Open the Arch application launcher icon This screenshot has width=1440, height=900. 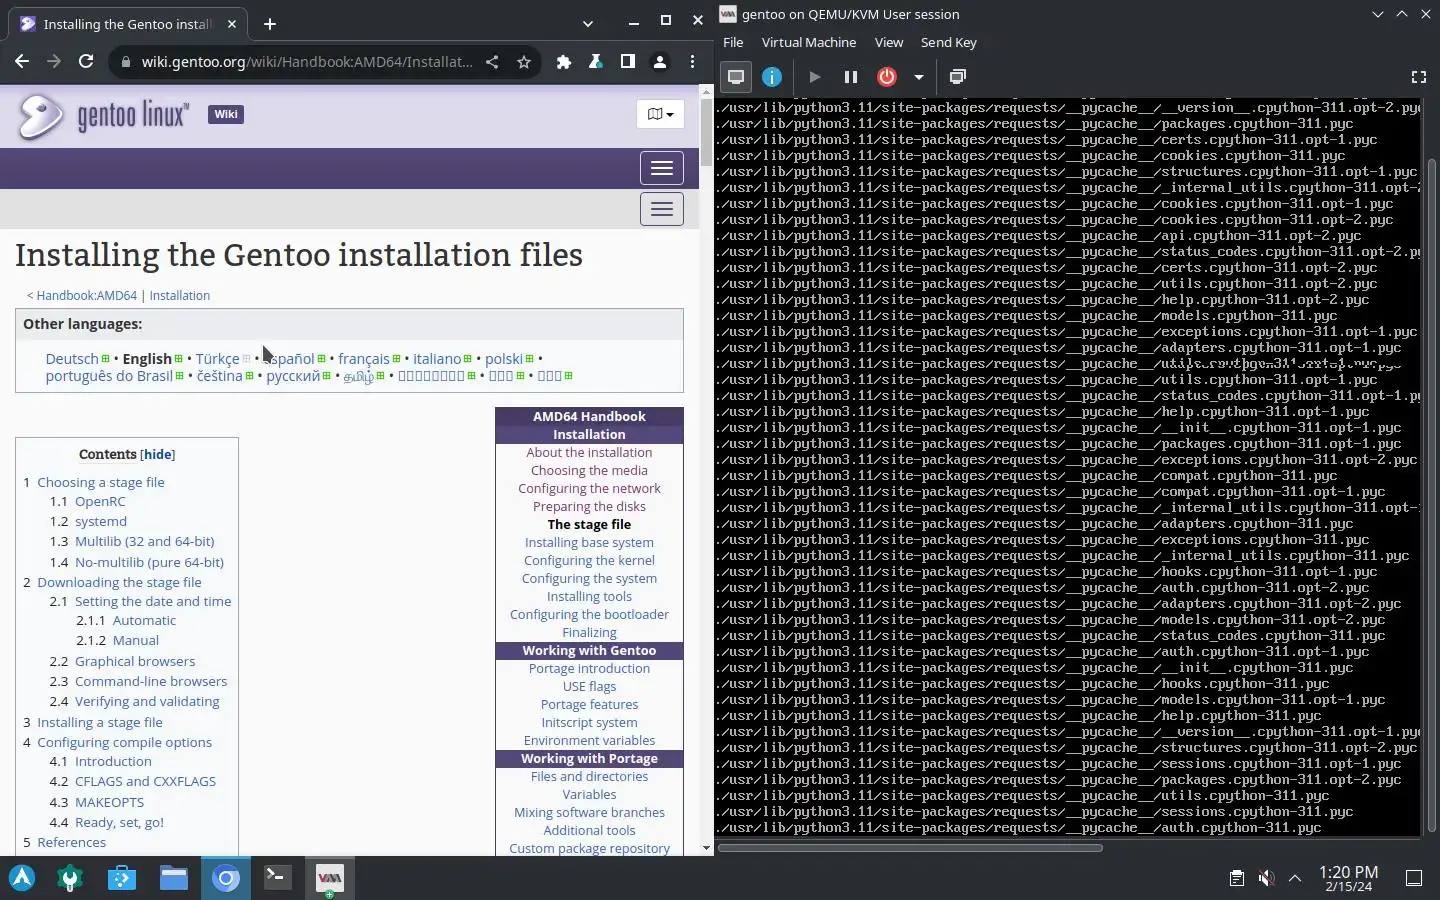point(22,878)
